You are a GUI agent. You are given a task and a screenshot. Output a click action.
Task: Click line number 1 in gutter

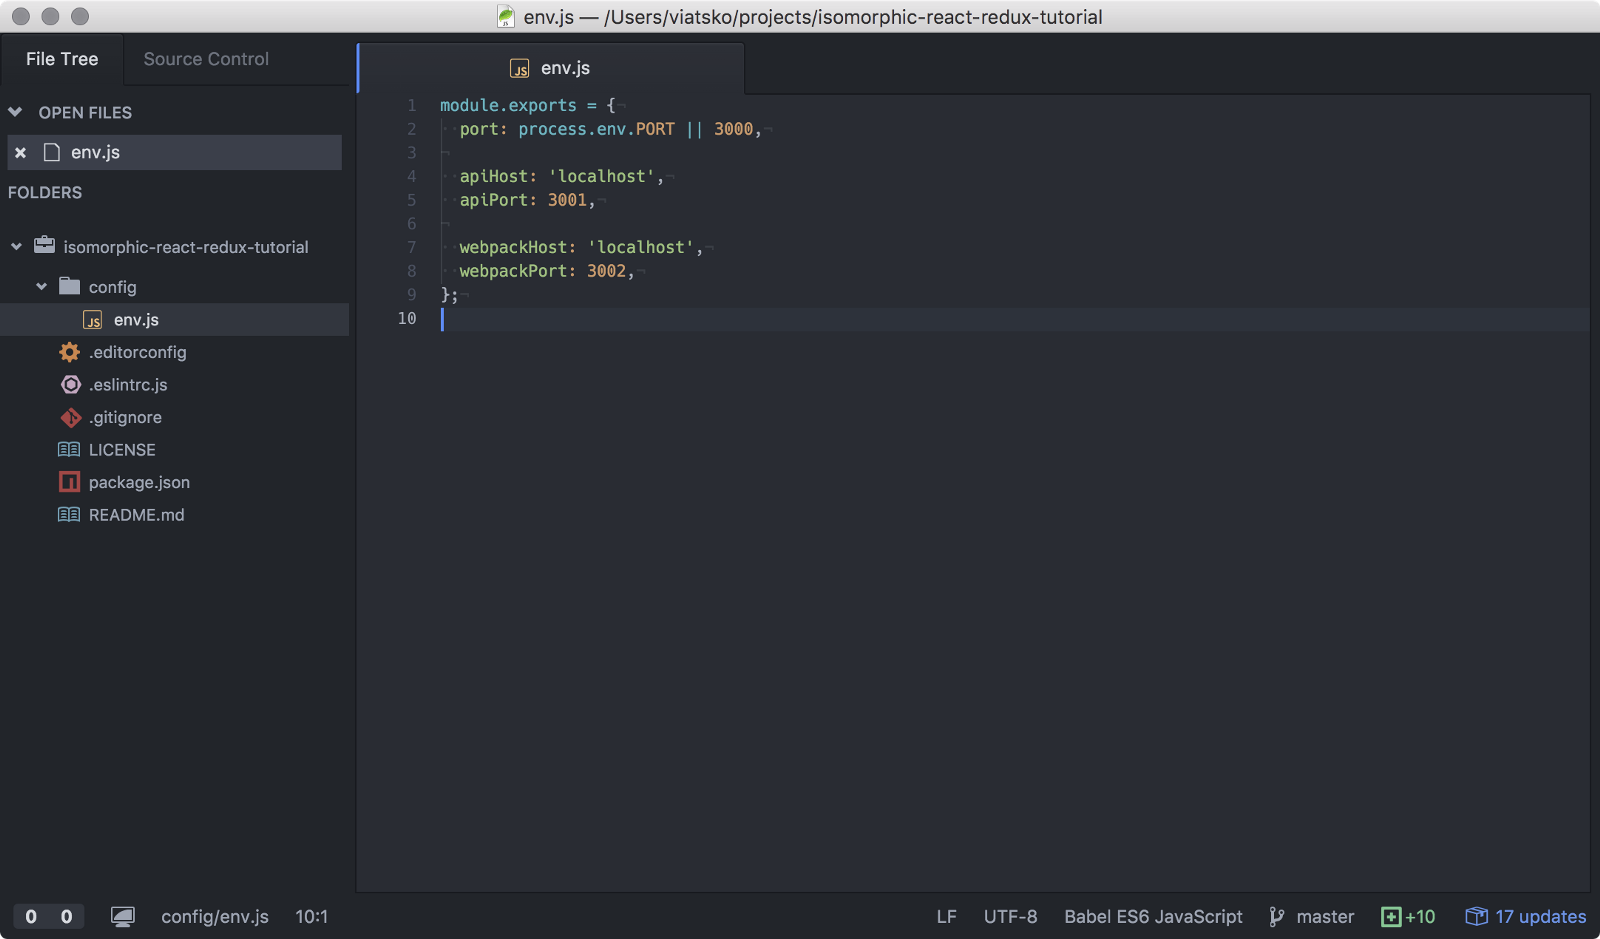point(411,105)
